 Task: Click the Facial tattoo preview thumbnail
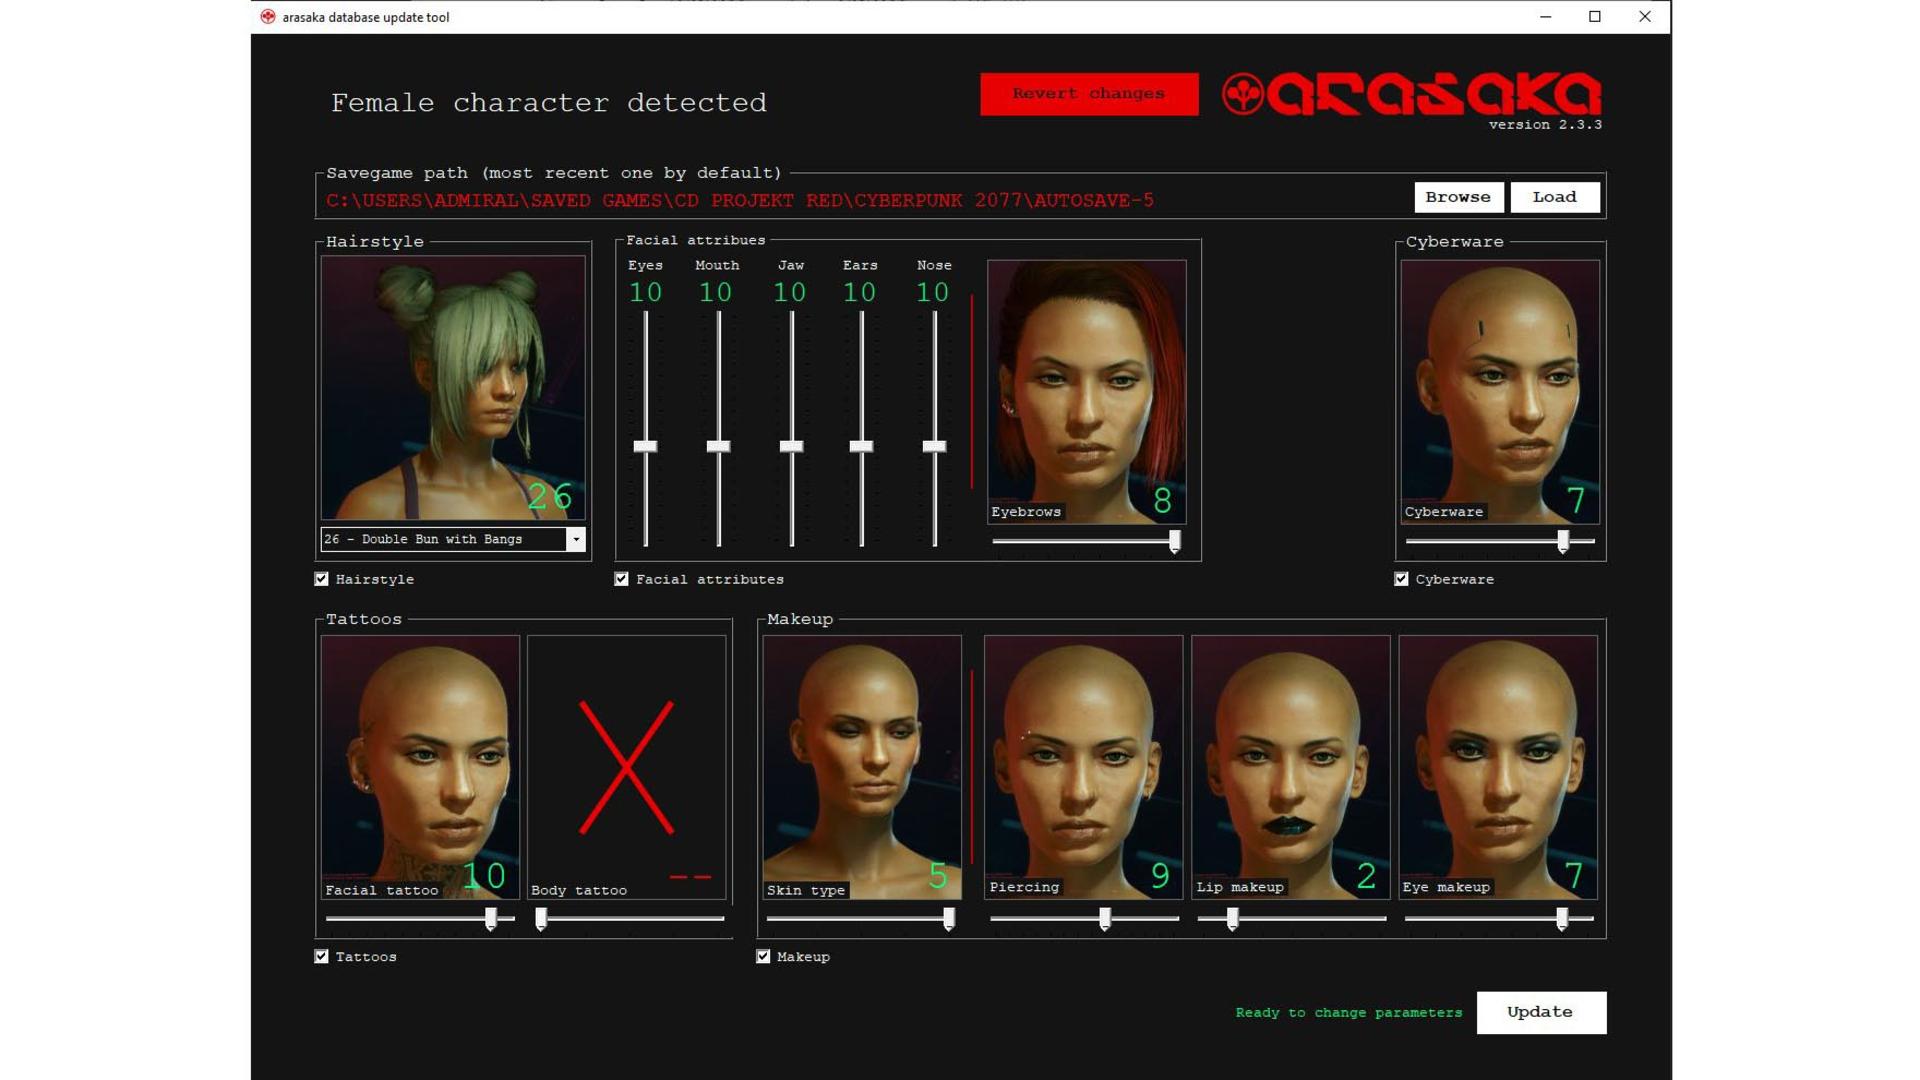click(420, 767)
